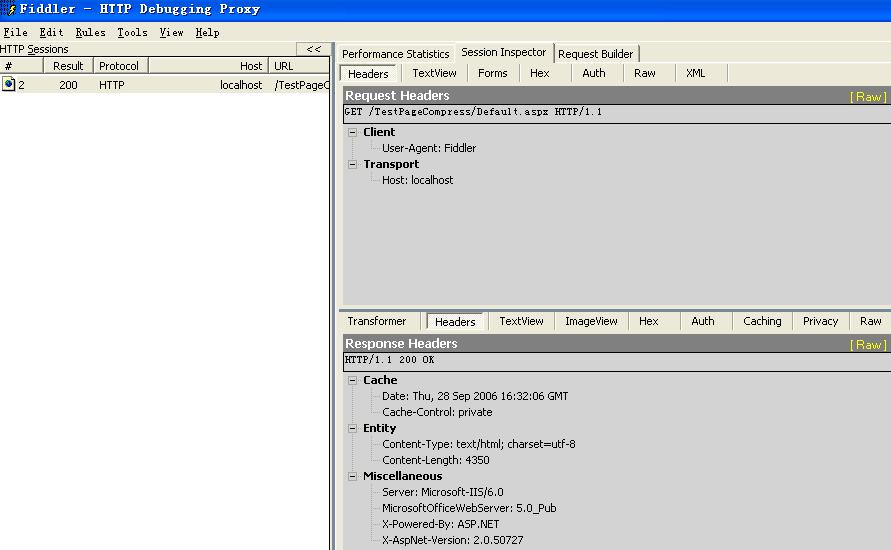Collapse the Miscellaneous header group
This screenshot has height=550, width=891.
click(353, 476)
